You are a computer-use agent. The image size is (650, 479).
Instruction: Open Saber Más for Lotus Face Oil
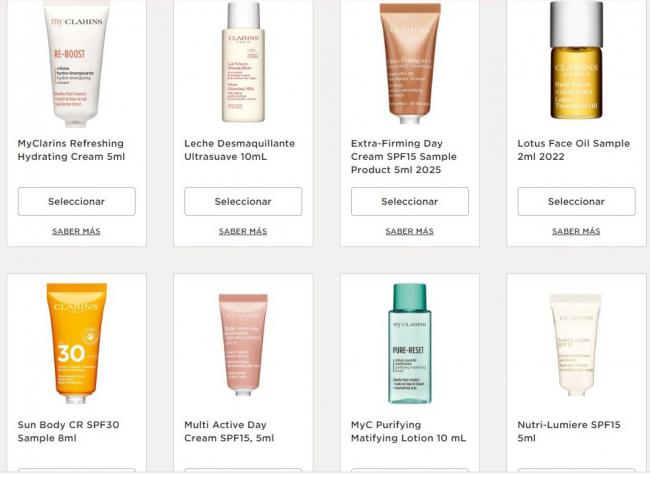coord(576,231)
